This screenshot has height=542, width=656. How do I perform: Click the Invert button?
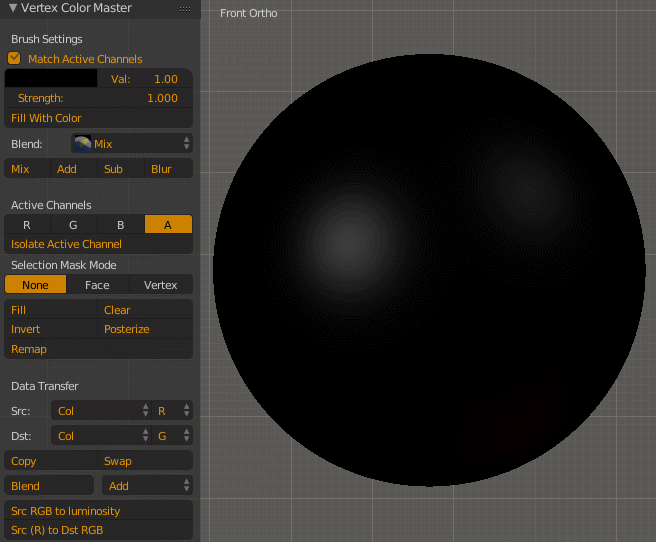click(x=51, y=329)
